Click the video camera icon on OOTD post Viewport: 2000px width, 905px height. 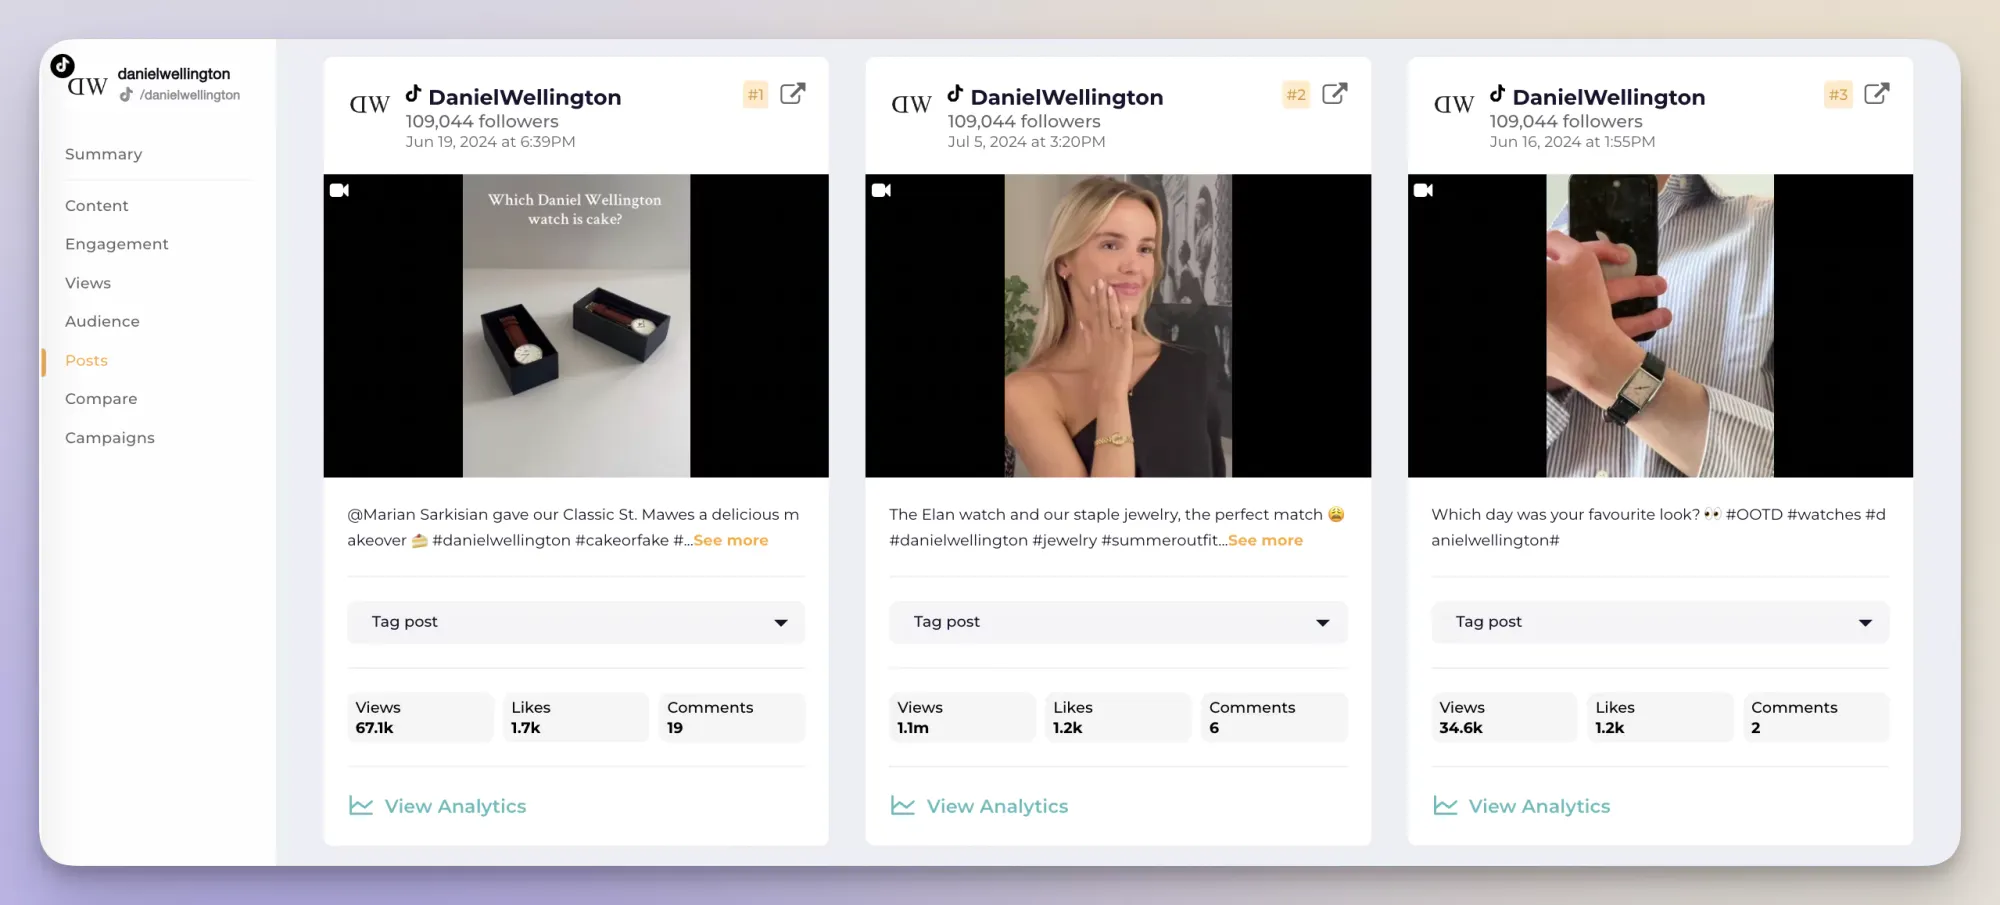[1423, 190]
